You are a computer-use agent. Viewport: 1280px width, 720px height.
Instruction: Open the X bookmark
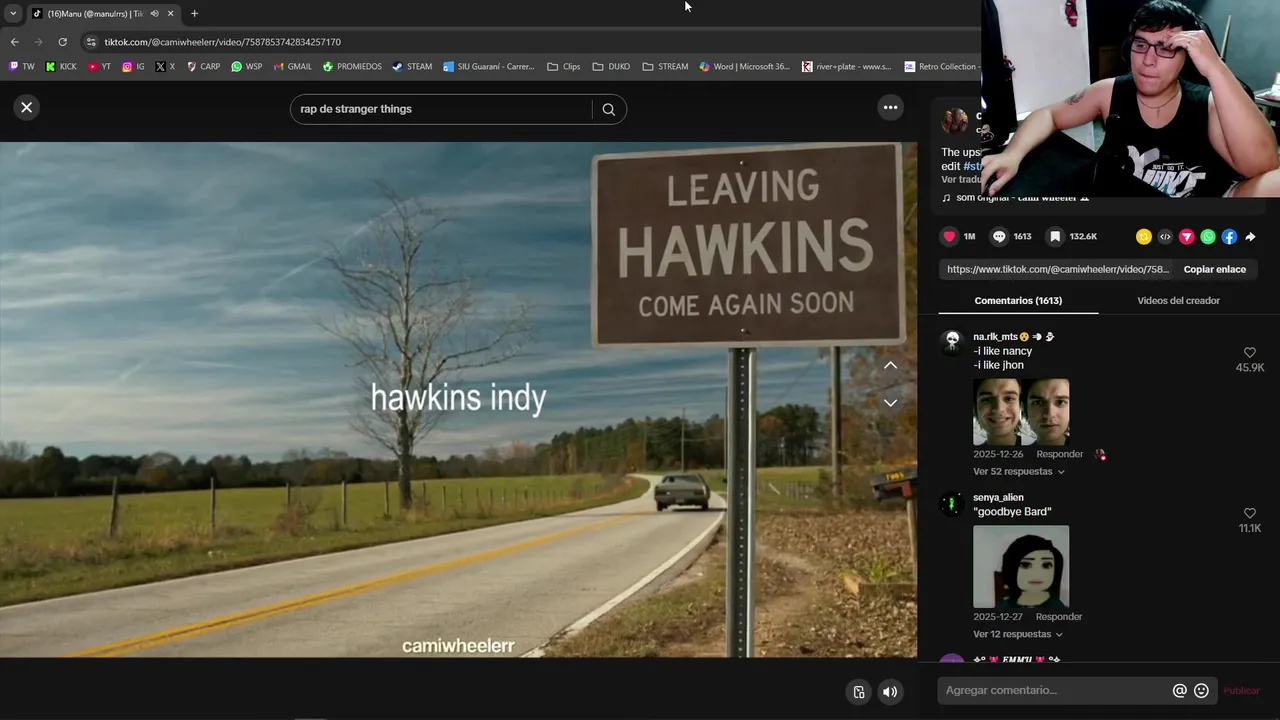(165, 67)
